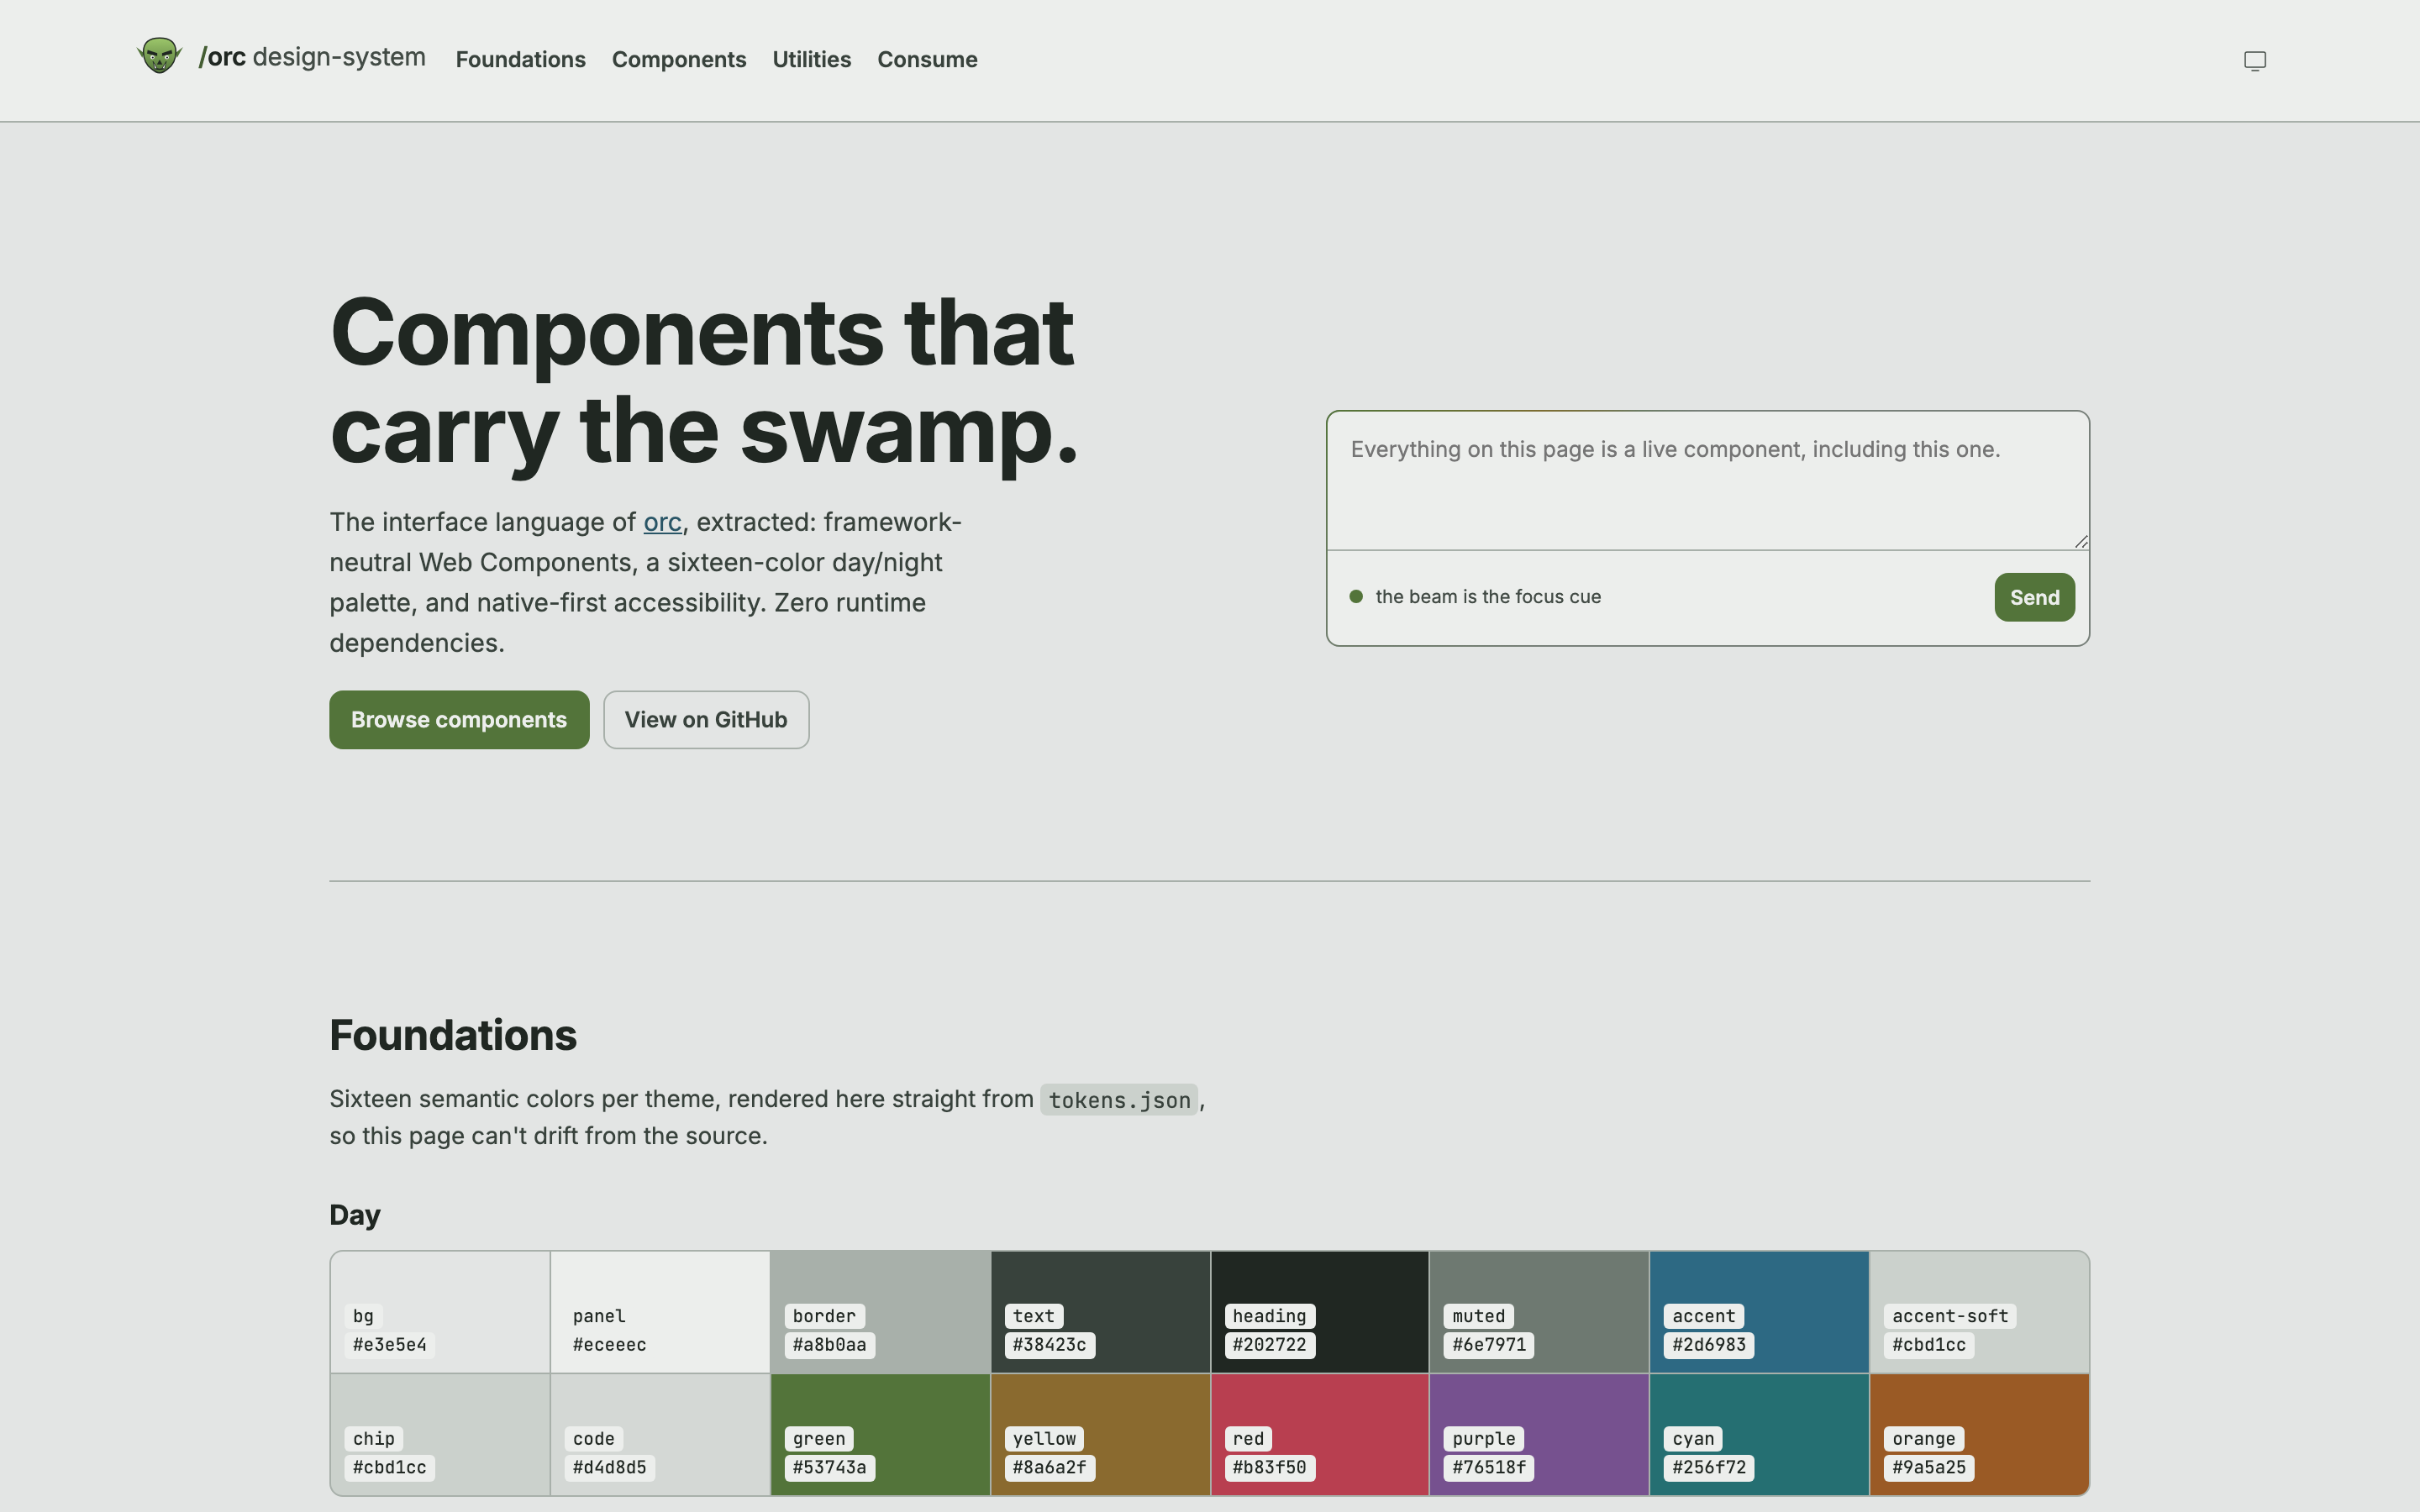
Task: Open the Consume nav item
Action: click(927, 60)
